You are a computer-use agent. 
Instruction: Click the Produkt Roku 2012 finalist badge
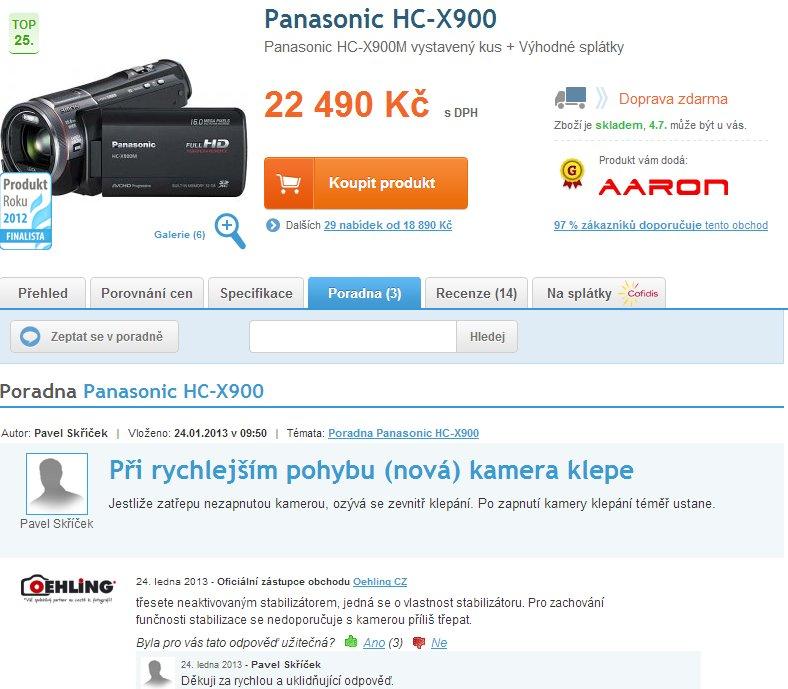pos(26,211)
